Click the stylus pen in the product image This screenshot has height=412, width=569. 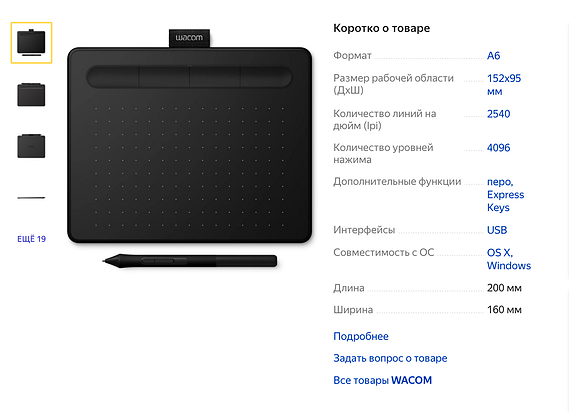coord(189,261)
